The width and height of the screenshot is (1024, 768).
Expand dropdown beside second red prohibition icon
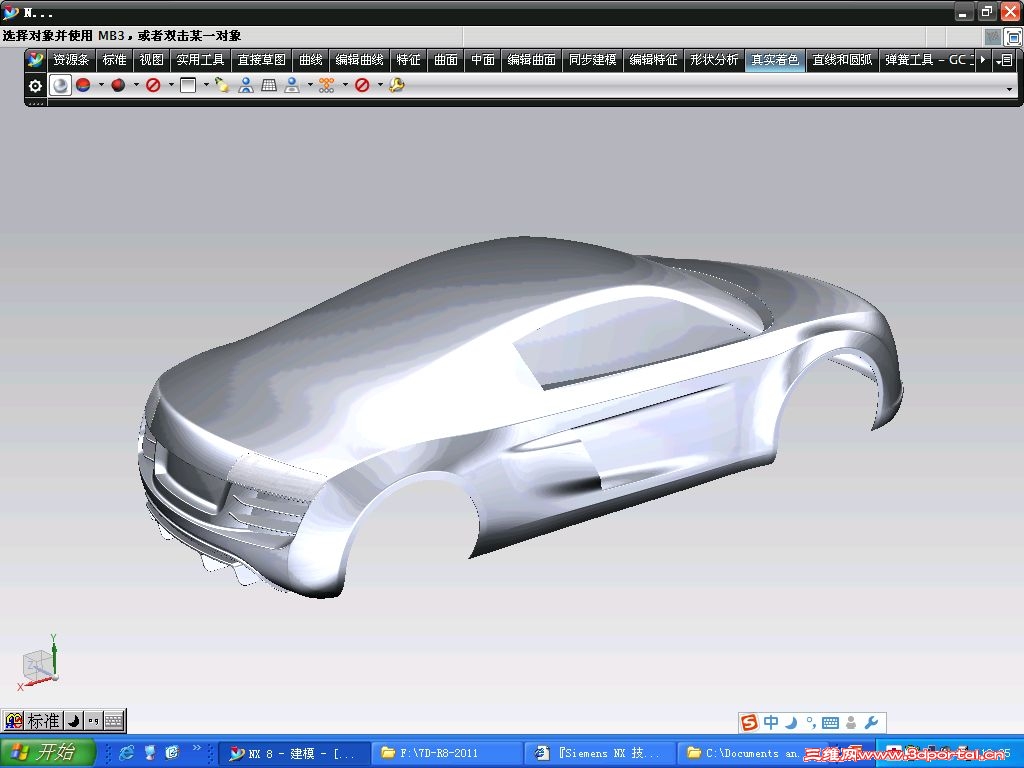pos(380,85)
